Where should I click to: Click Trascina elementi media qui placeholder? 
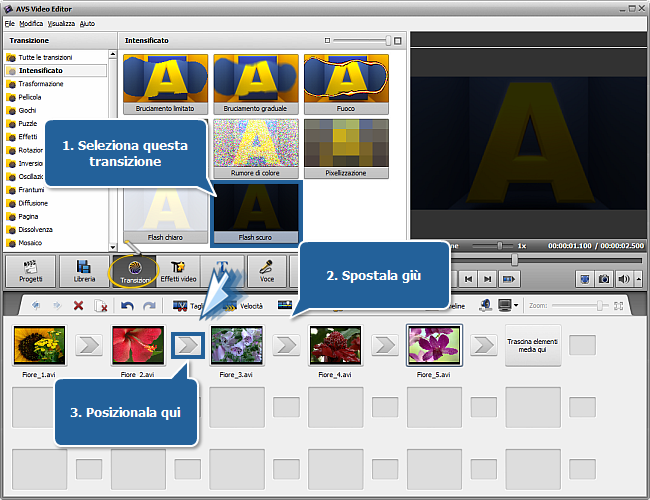tap(532, 345)
